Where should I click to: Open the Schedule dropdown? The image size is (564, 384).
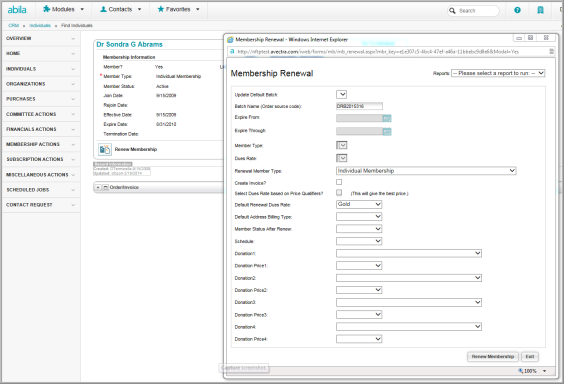click(x=359, y=241)
